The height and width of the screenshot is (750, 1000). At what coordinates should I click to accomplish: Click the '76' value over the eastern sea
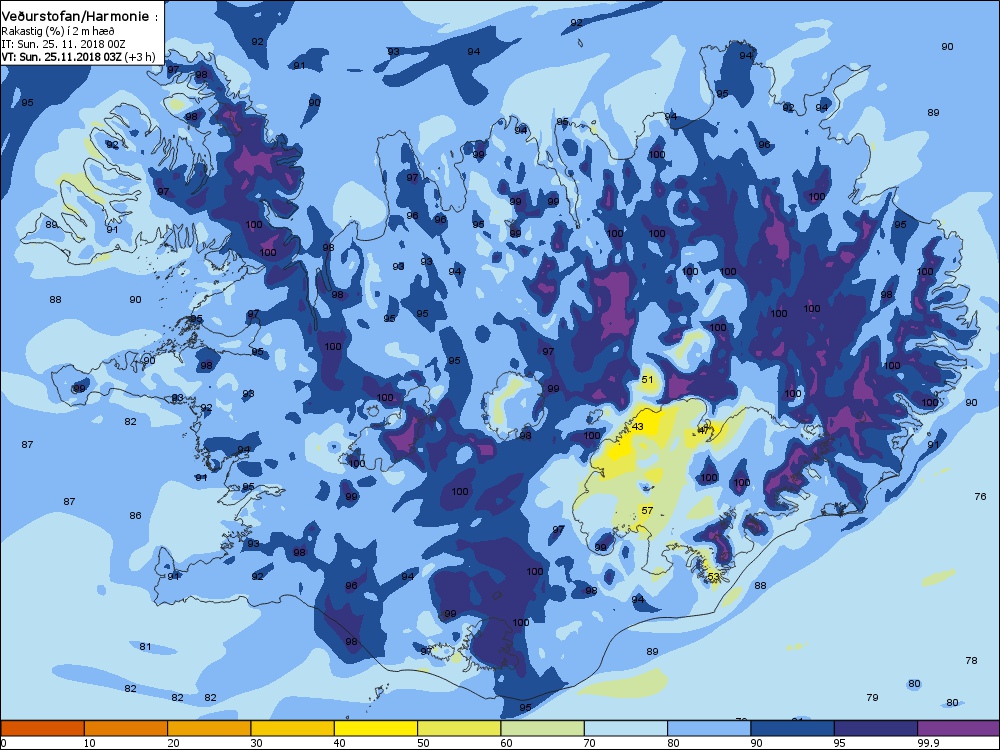(980, 496)
